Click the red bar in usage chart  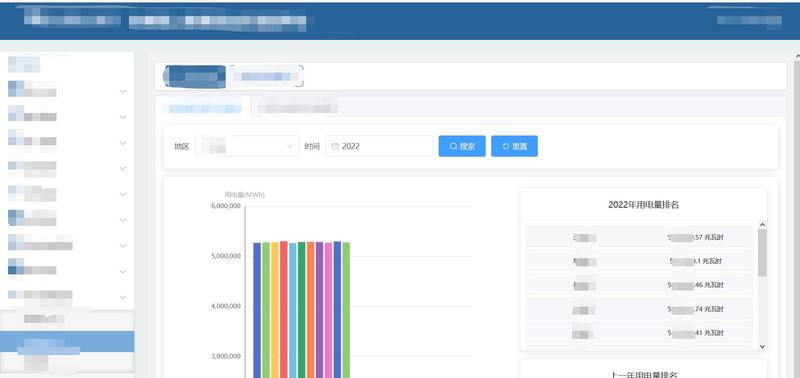(x=284, y=310)
